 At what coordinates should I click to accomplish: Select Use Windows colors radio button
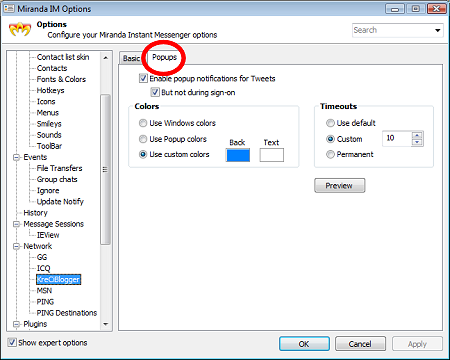(143, 123)
